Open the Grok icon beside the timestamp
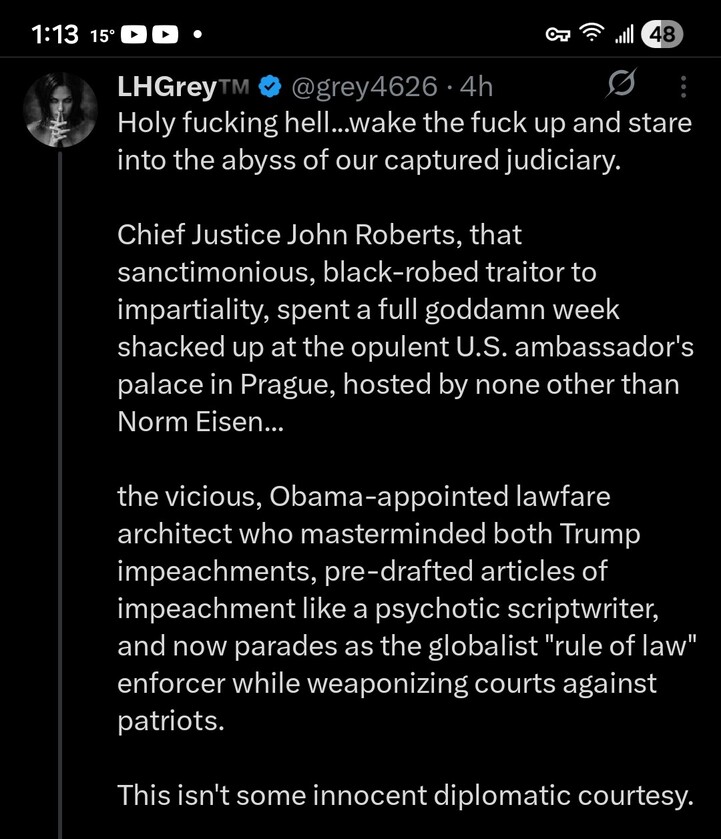 (x=622, y=88)
